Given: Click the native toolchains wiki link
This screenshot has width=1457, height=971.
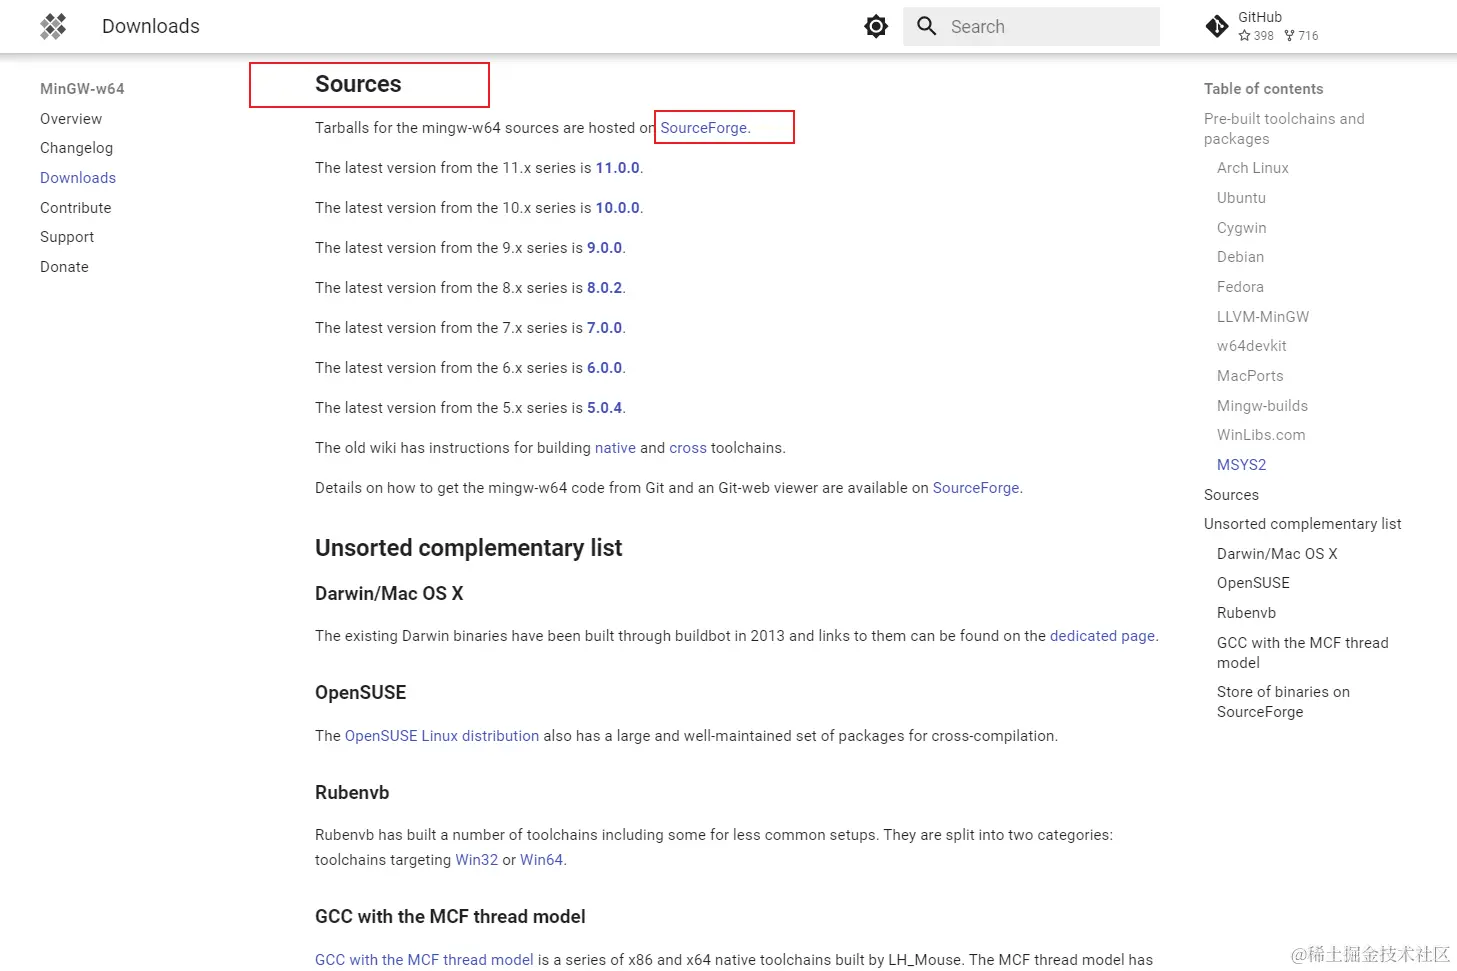Looking at the screenshot, I should click(615, 448).
